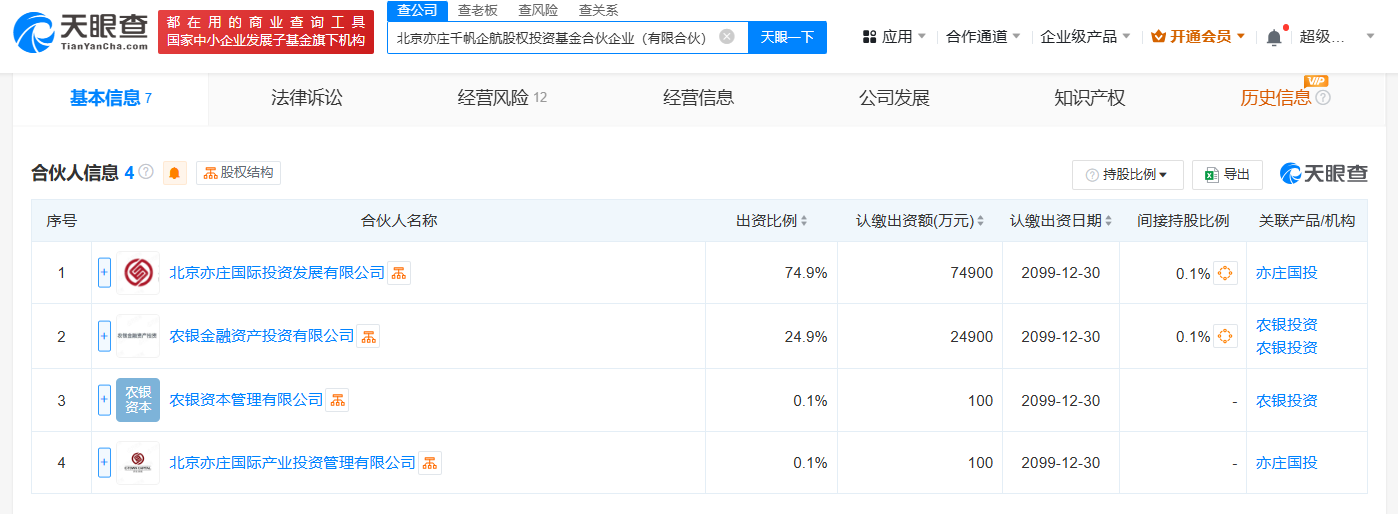Screen dimensions: 1398x514
Task: Open equity structure icon for 农银金融资产投资有限公司
Action: pyautogui.click(x=368, y=337)
